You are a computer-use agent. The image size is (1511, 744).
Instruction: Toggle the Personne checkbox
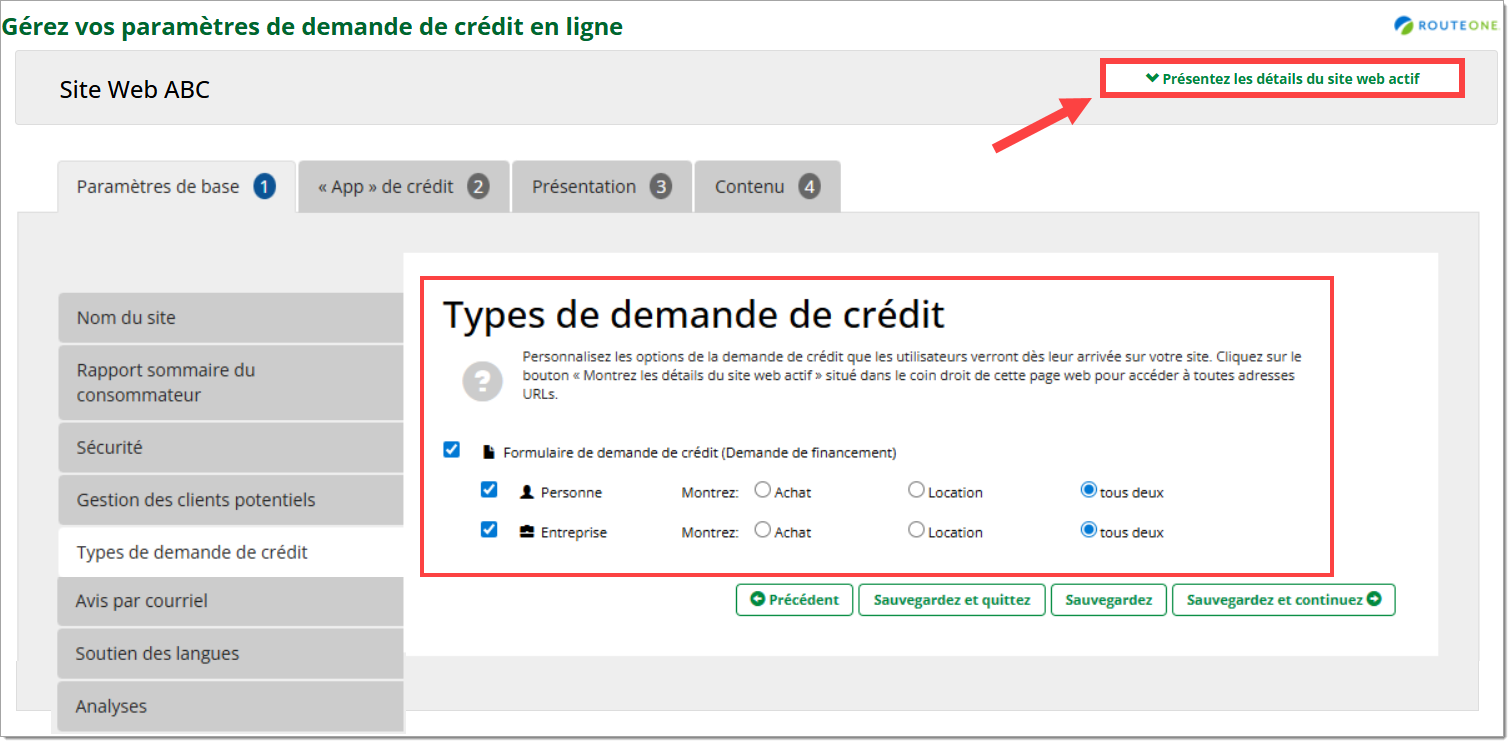click(489, 490)
